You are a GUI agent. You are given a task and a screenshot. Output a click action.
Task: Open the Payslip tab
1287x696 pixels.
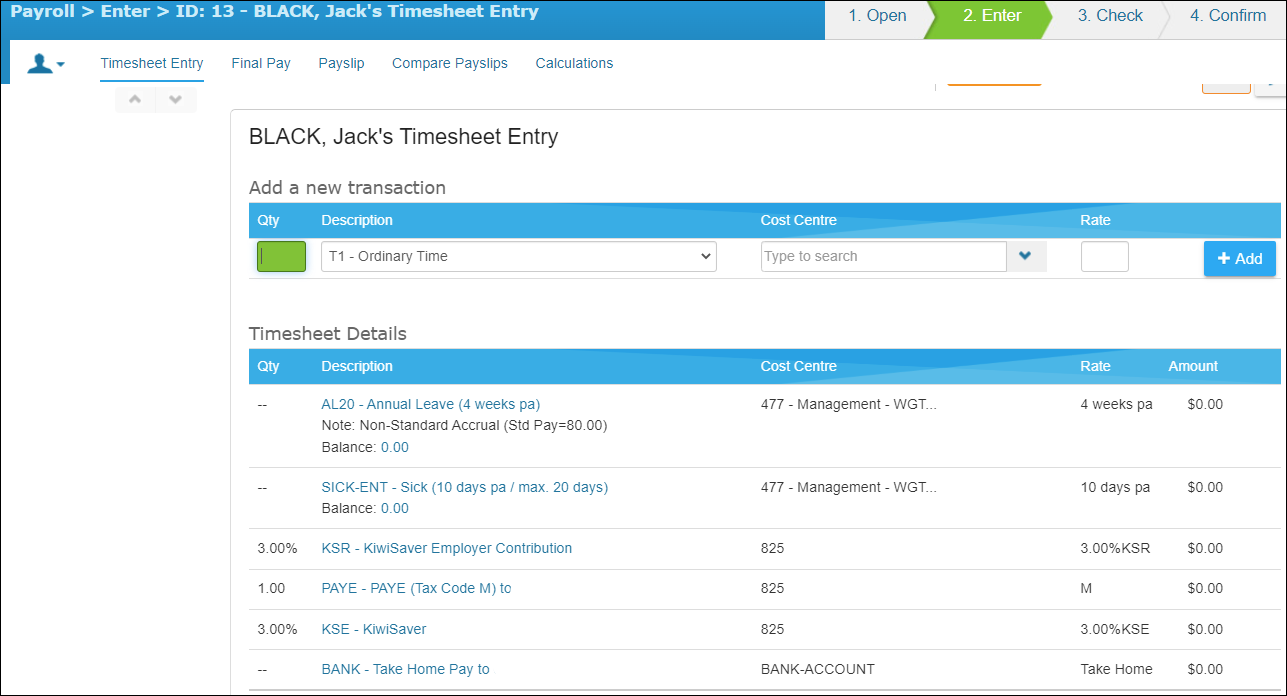pyautogui.click(x=341, y=63)
